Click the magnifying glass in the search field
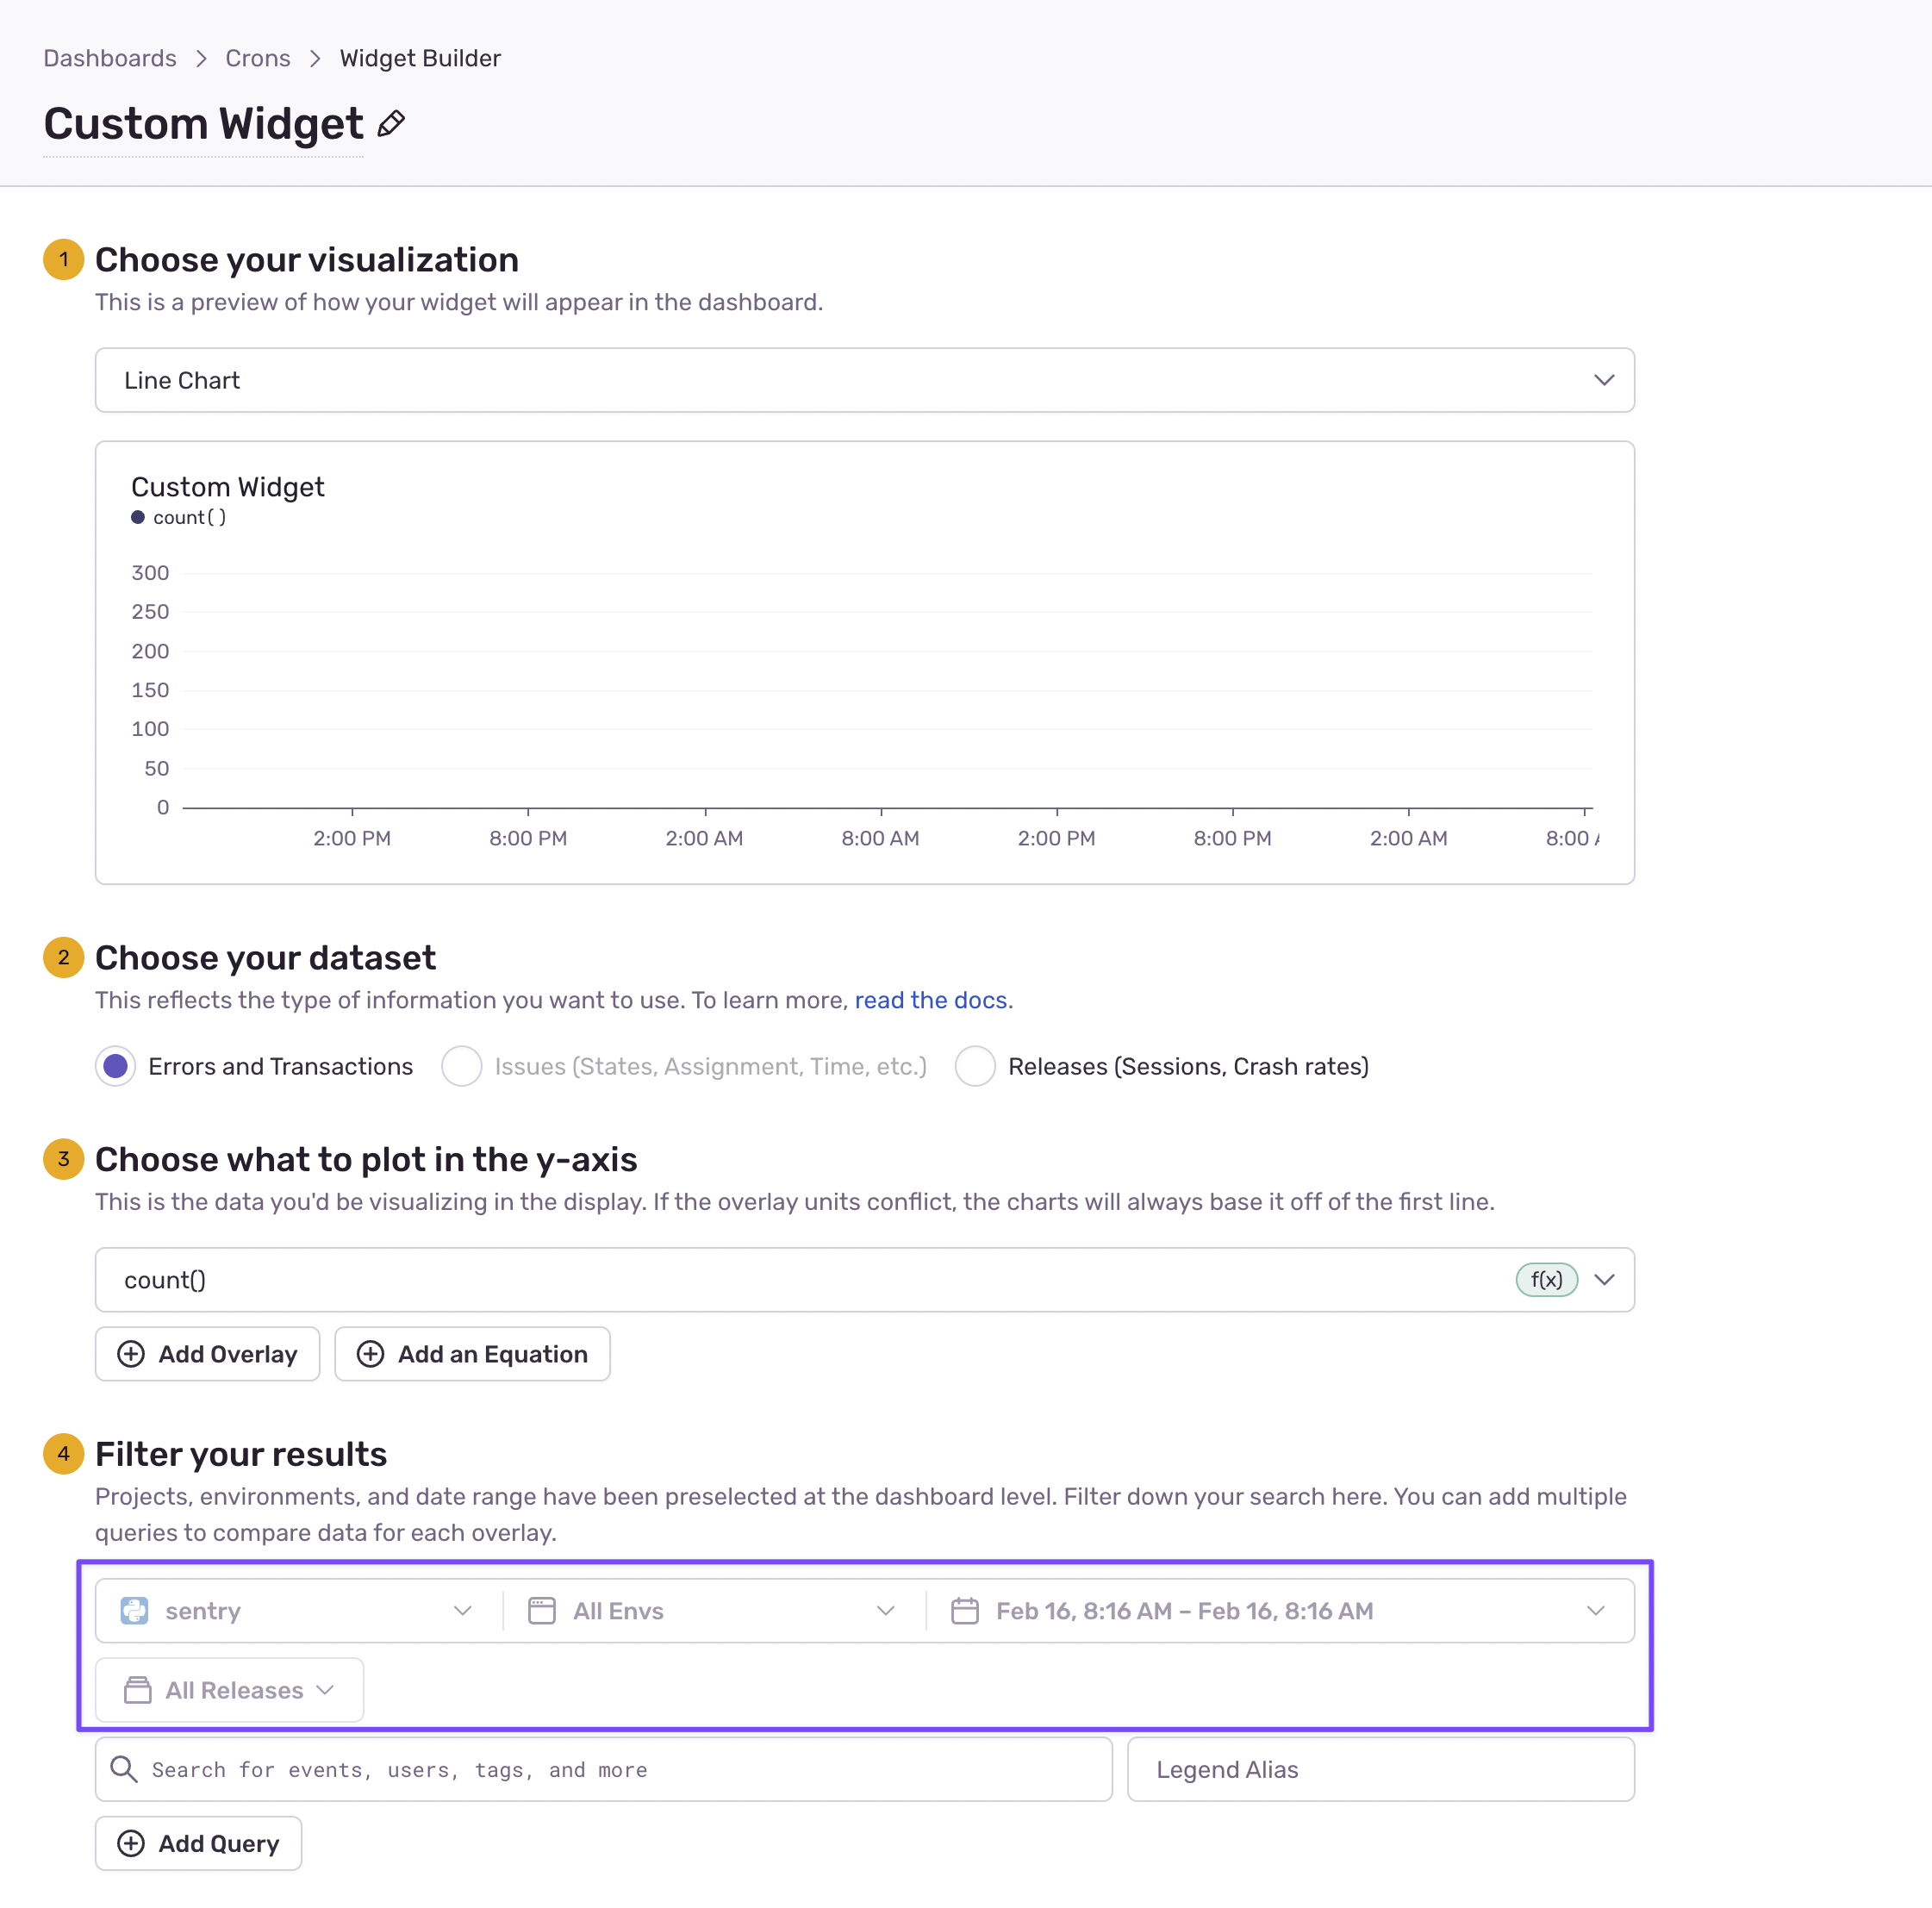 [124, 1769]
